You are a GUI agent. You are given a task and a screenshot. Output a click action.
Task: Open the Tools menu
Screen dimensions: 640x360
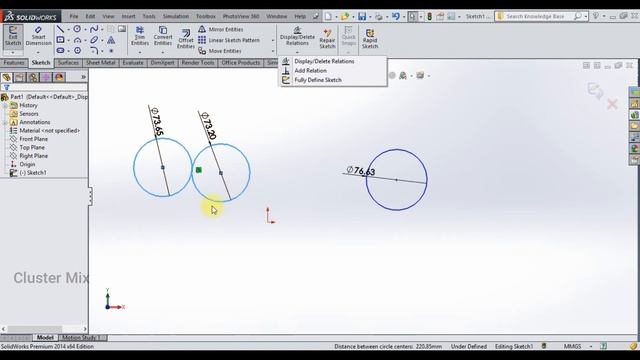(149, 16)
